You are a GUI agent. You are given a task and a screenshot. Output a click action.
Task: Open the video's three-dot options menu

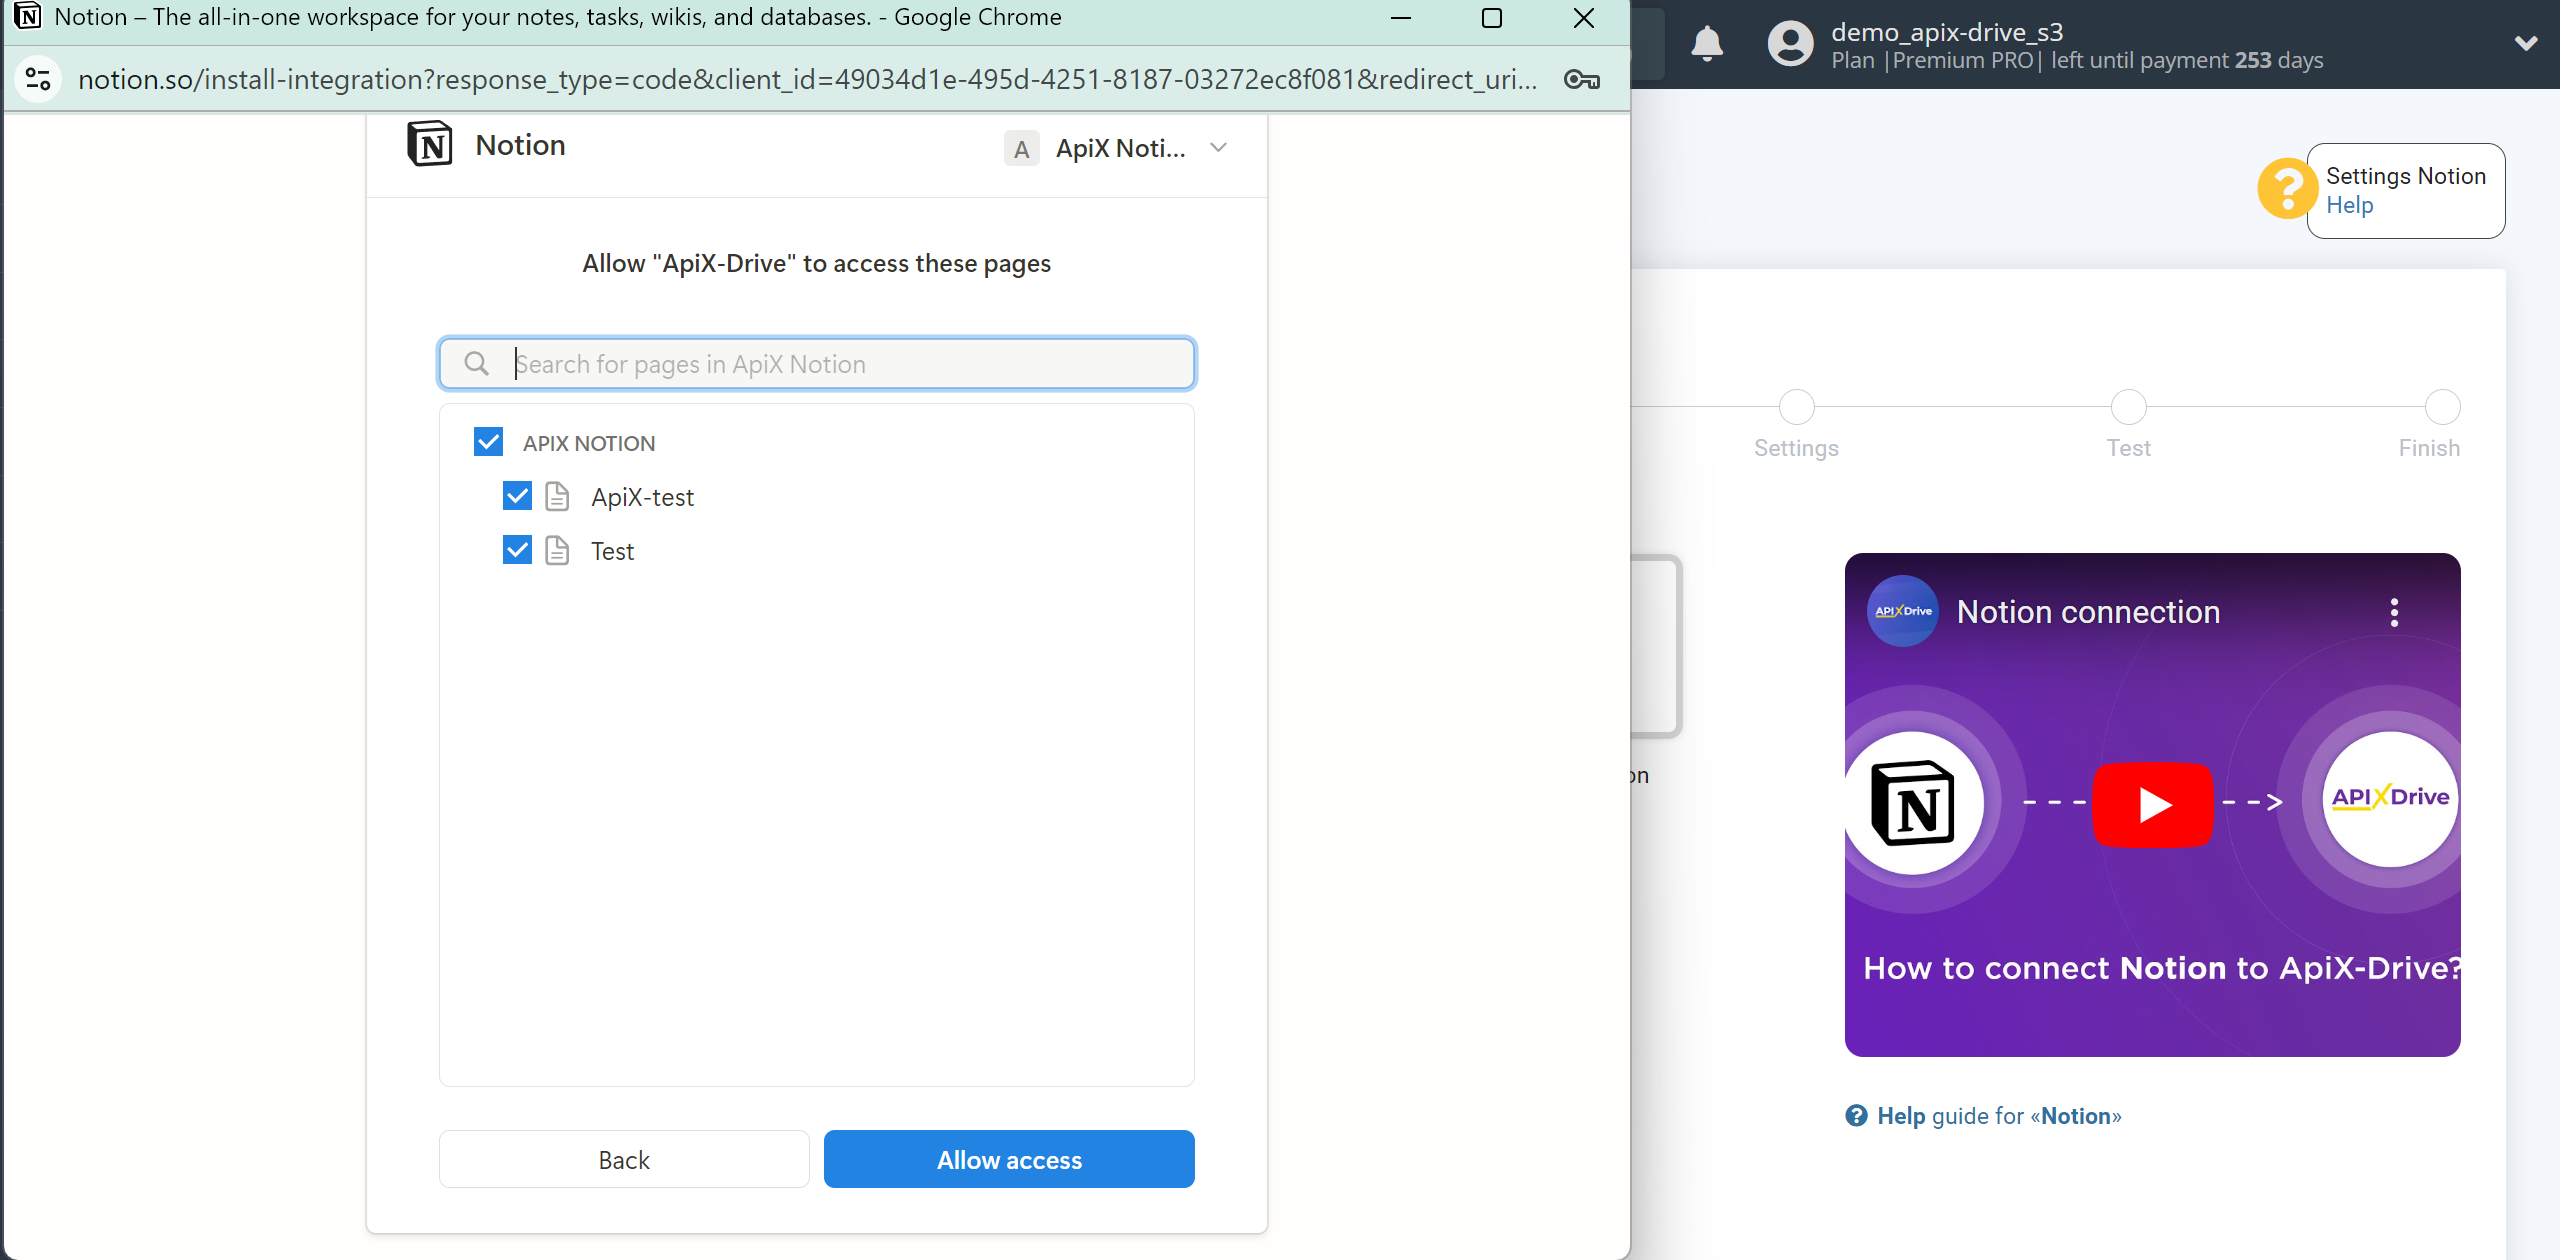coord(2394,612)
